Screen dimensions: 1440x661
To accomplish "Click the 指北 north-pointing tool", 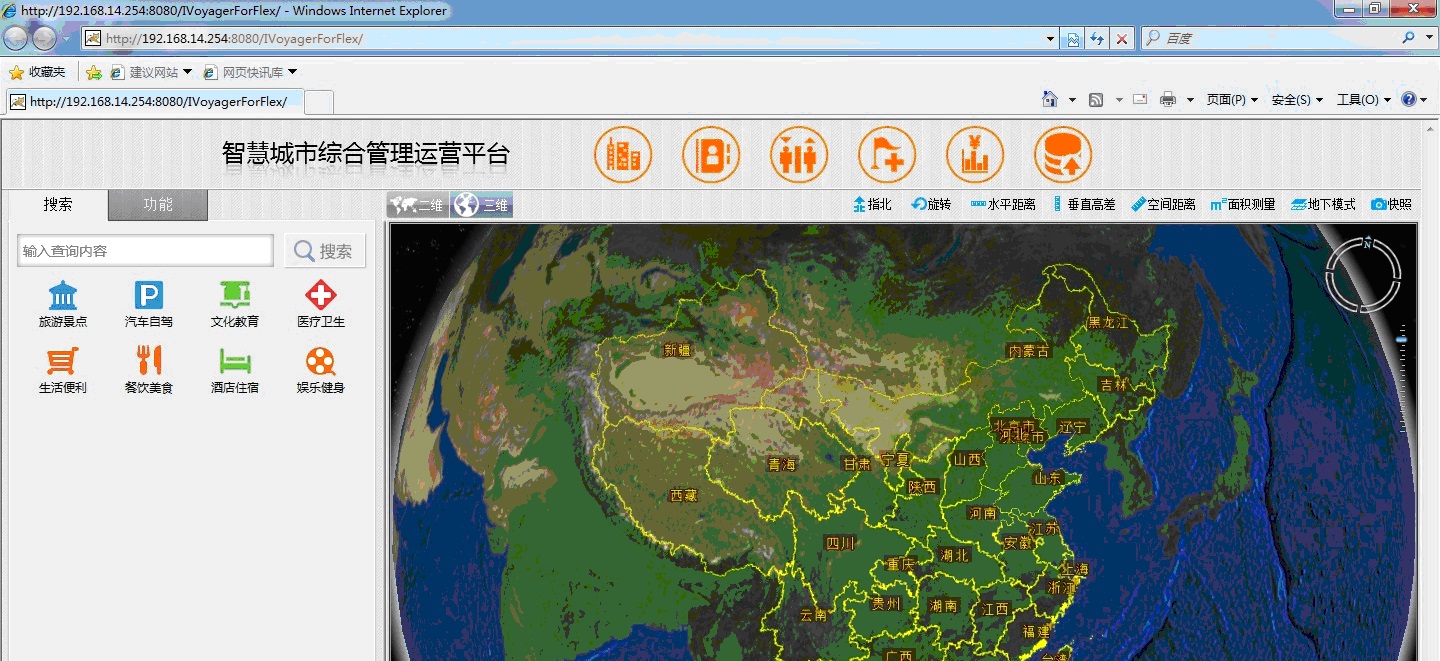I will tap(872, 204).
